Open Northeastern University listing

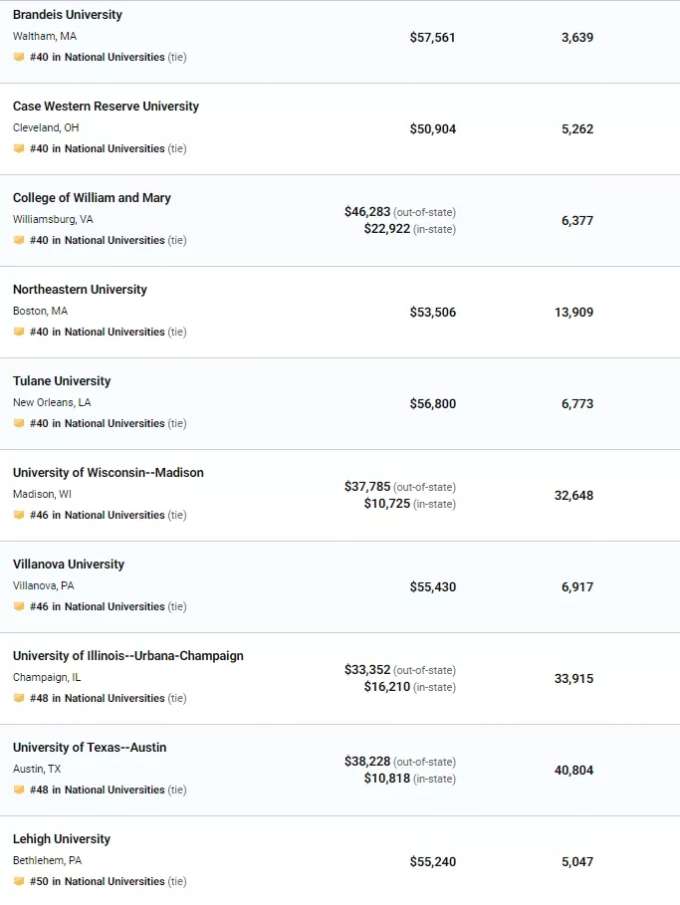point(80,289)
